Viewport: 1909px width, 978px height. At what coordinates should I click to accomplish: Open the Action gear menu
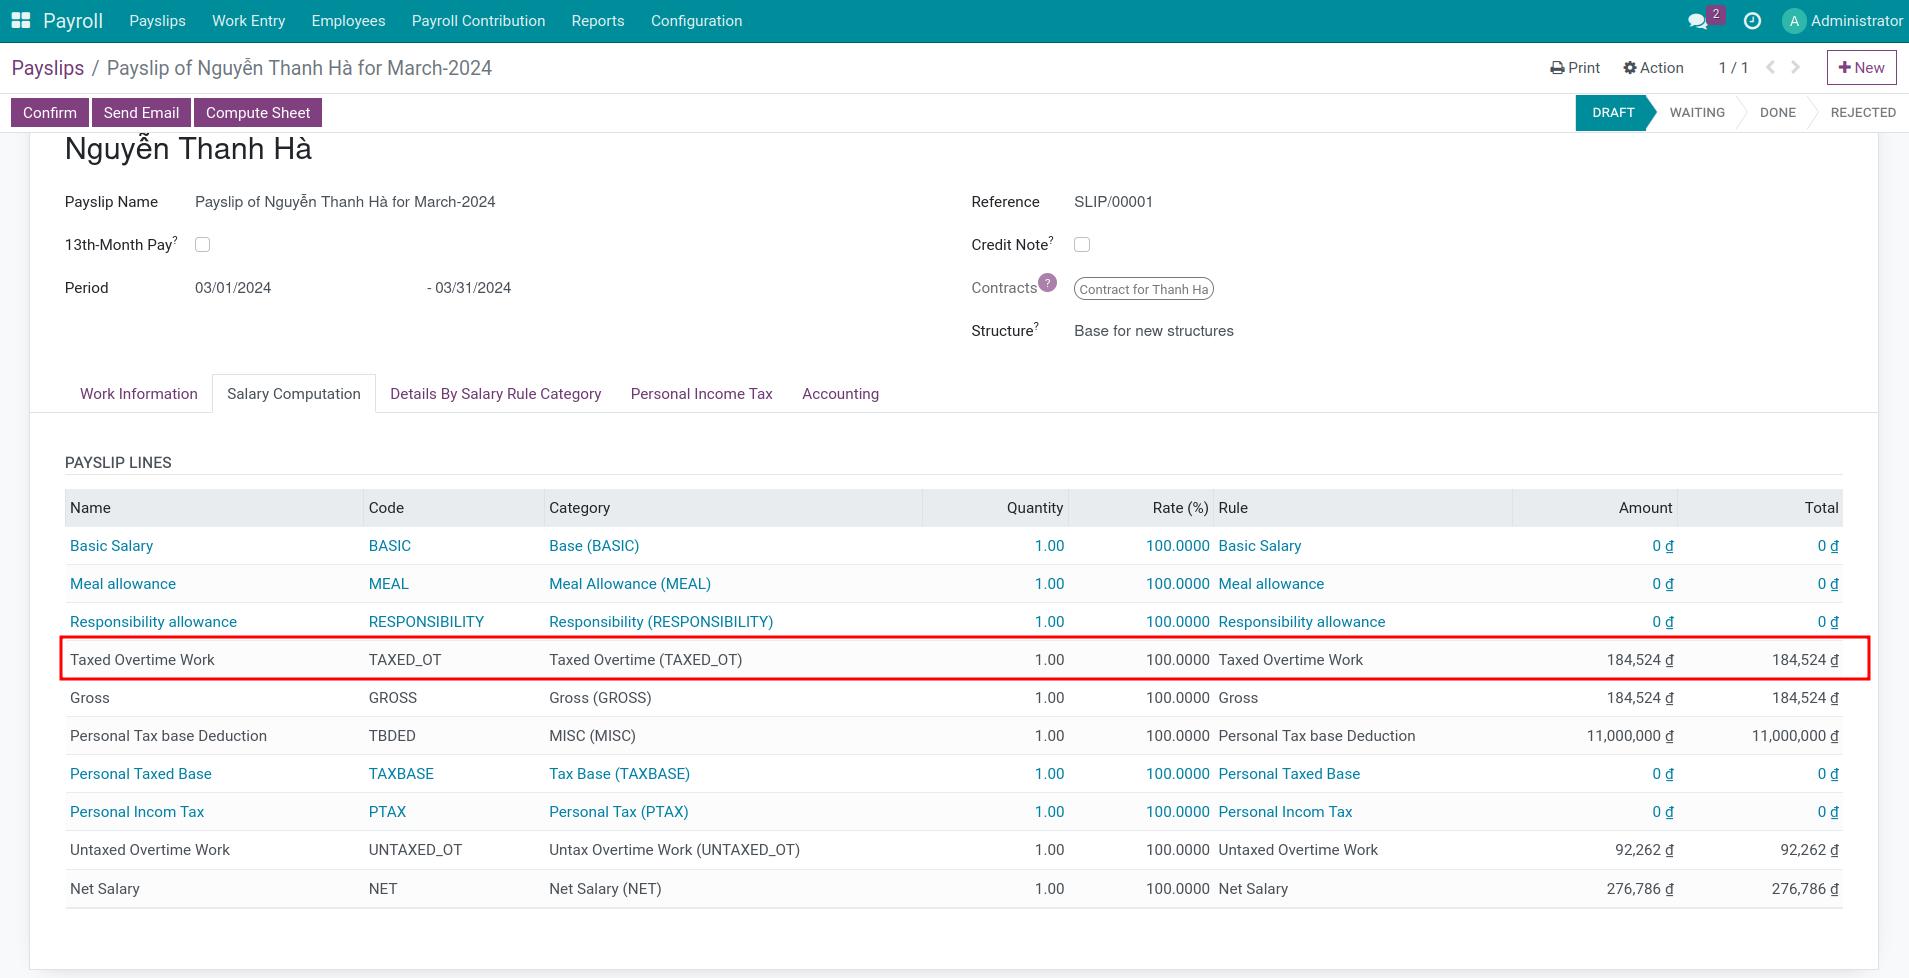coord(1653,68)
